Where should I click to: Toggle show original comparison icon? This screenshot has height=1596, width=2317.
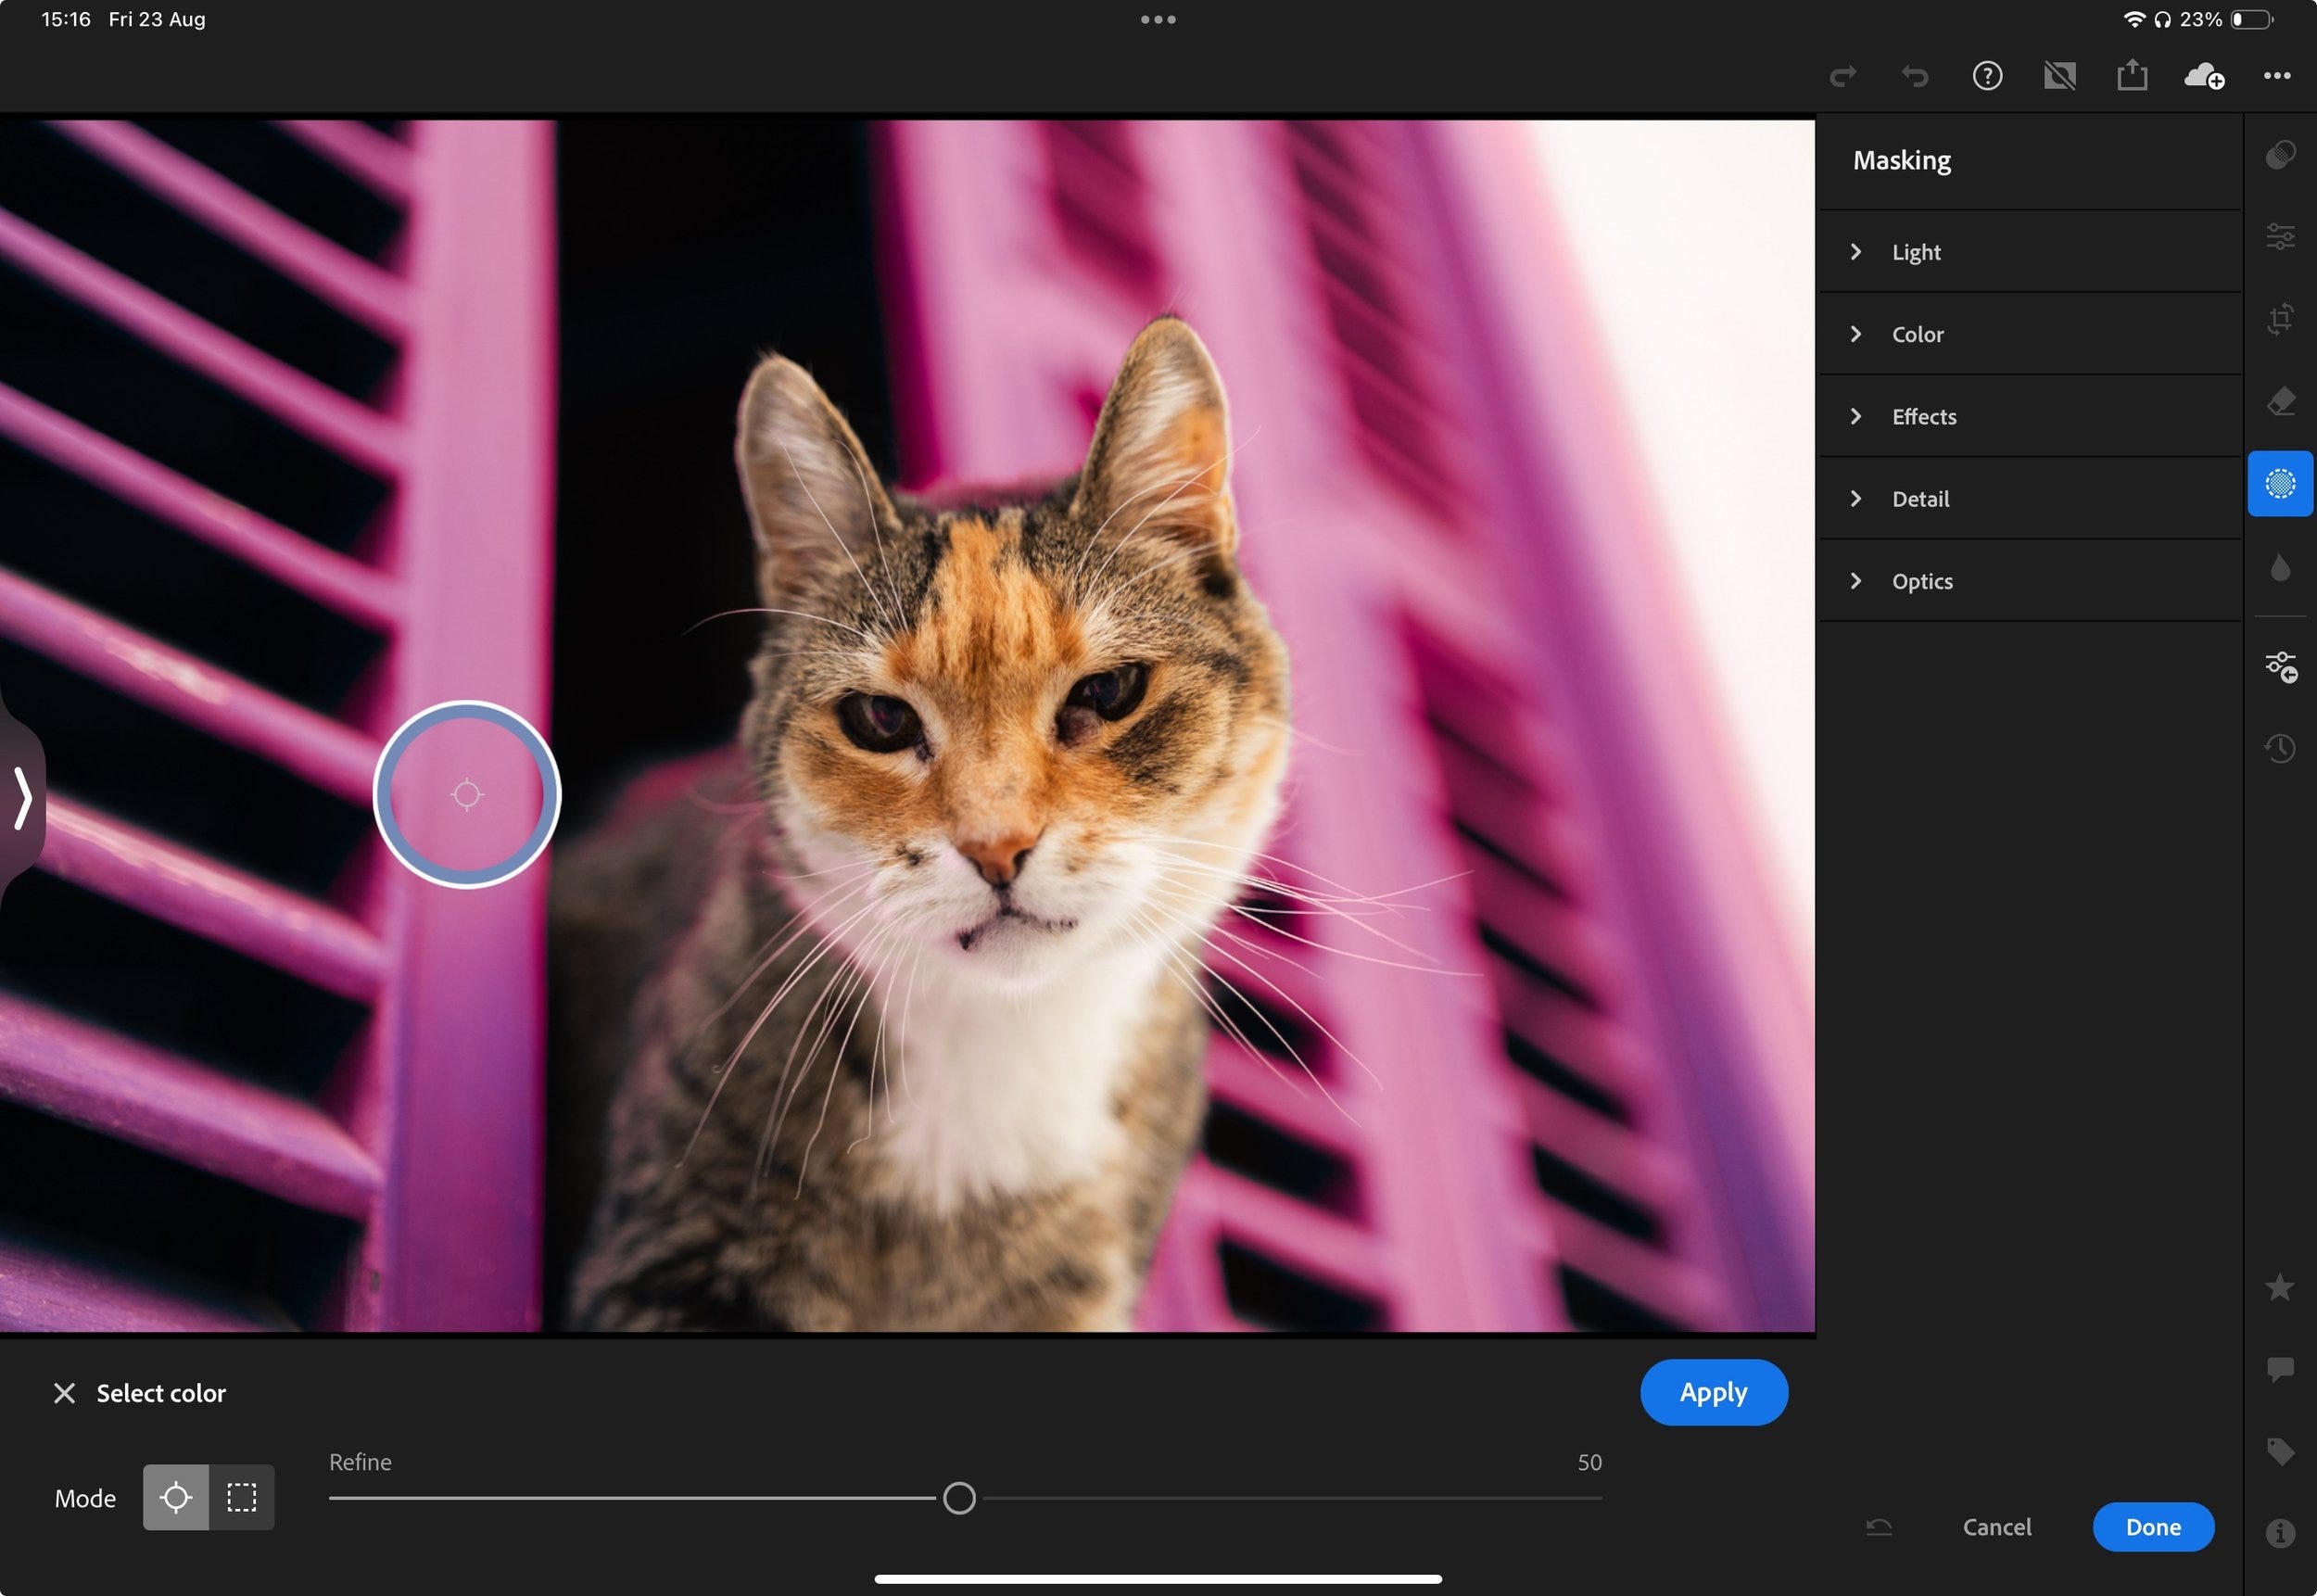(2059, 76)
